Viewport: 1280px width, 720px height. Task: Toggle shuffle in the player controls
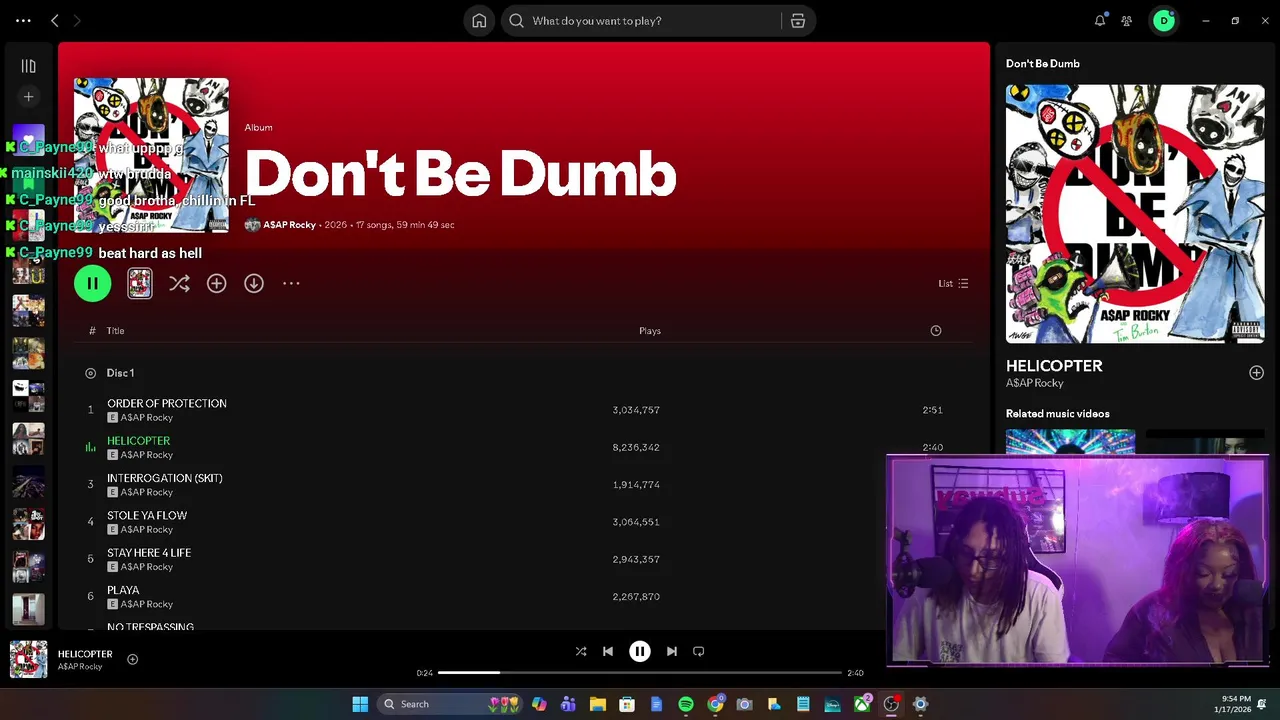point(581,651)
